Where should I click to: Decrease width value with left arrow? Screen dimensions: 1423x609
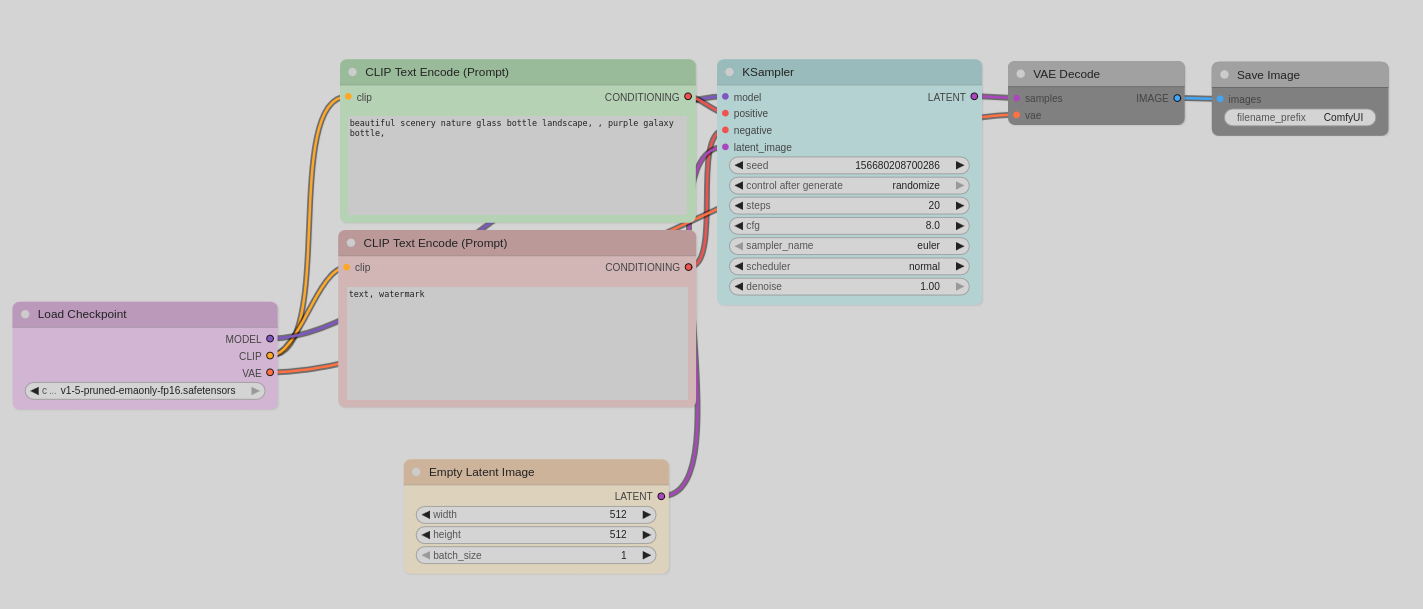[425, 515]
